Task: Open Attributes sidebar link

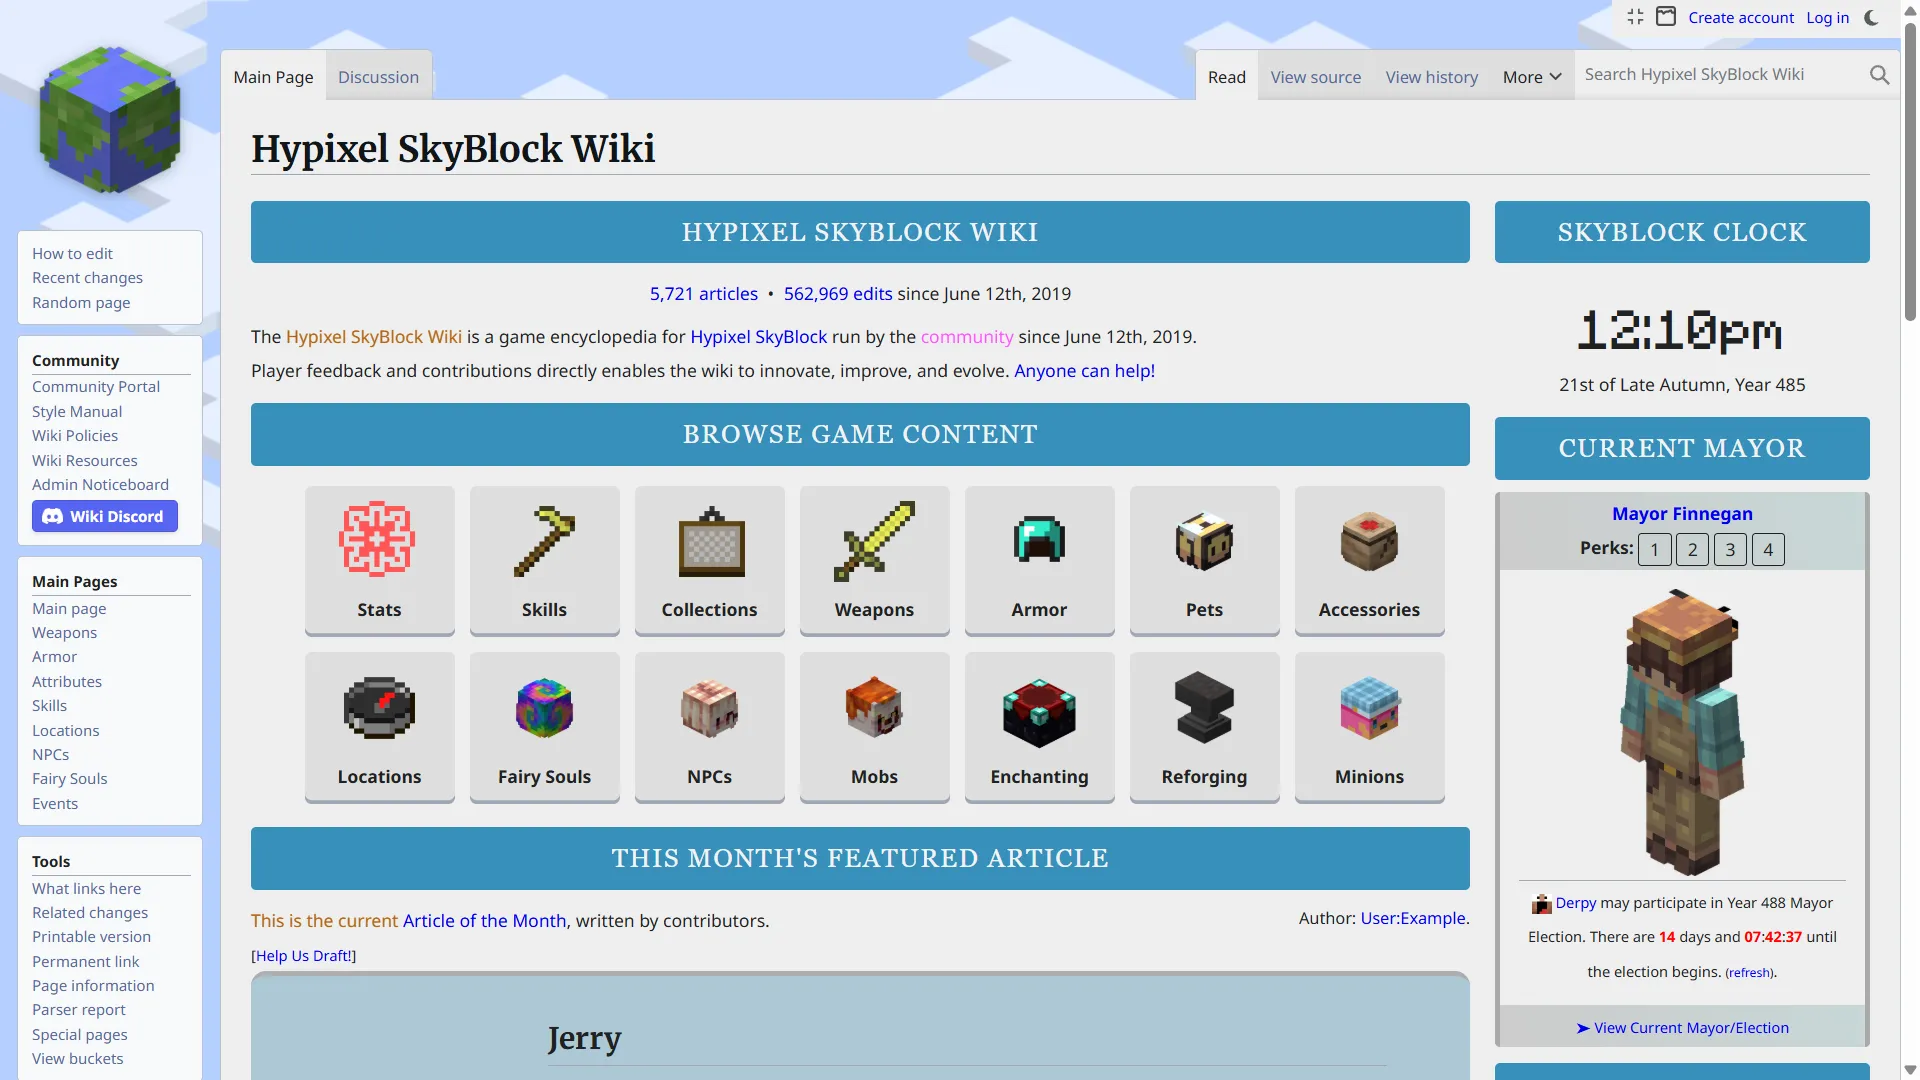Action: pyautogui.click(x=67, y=682)
